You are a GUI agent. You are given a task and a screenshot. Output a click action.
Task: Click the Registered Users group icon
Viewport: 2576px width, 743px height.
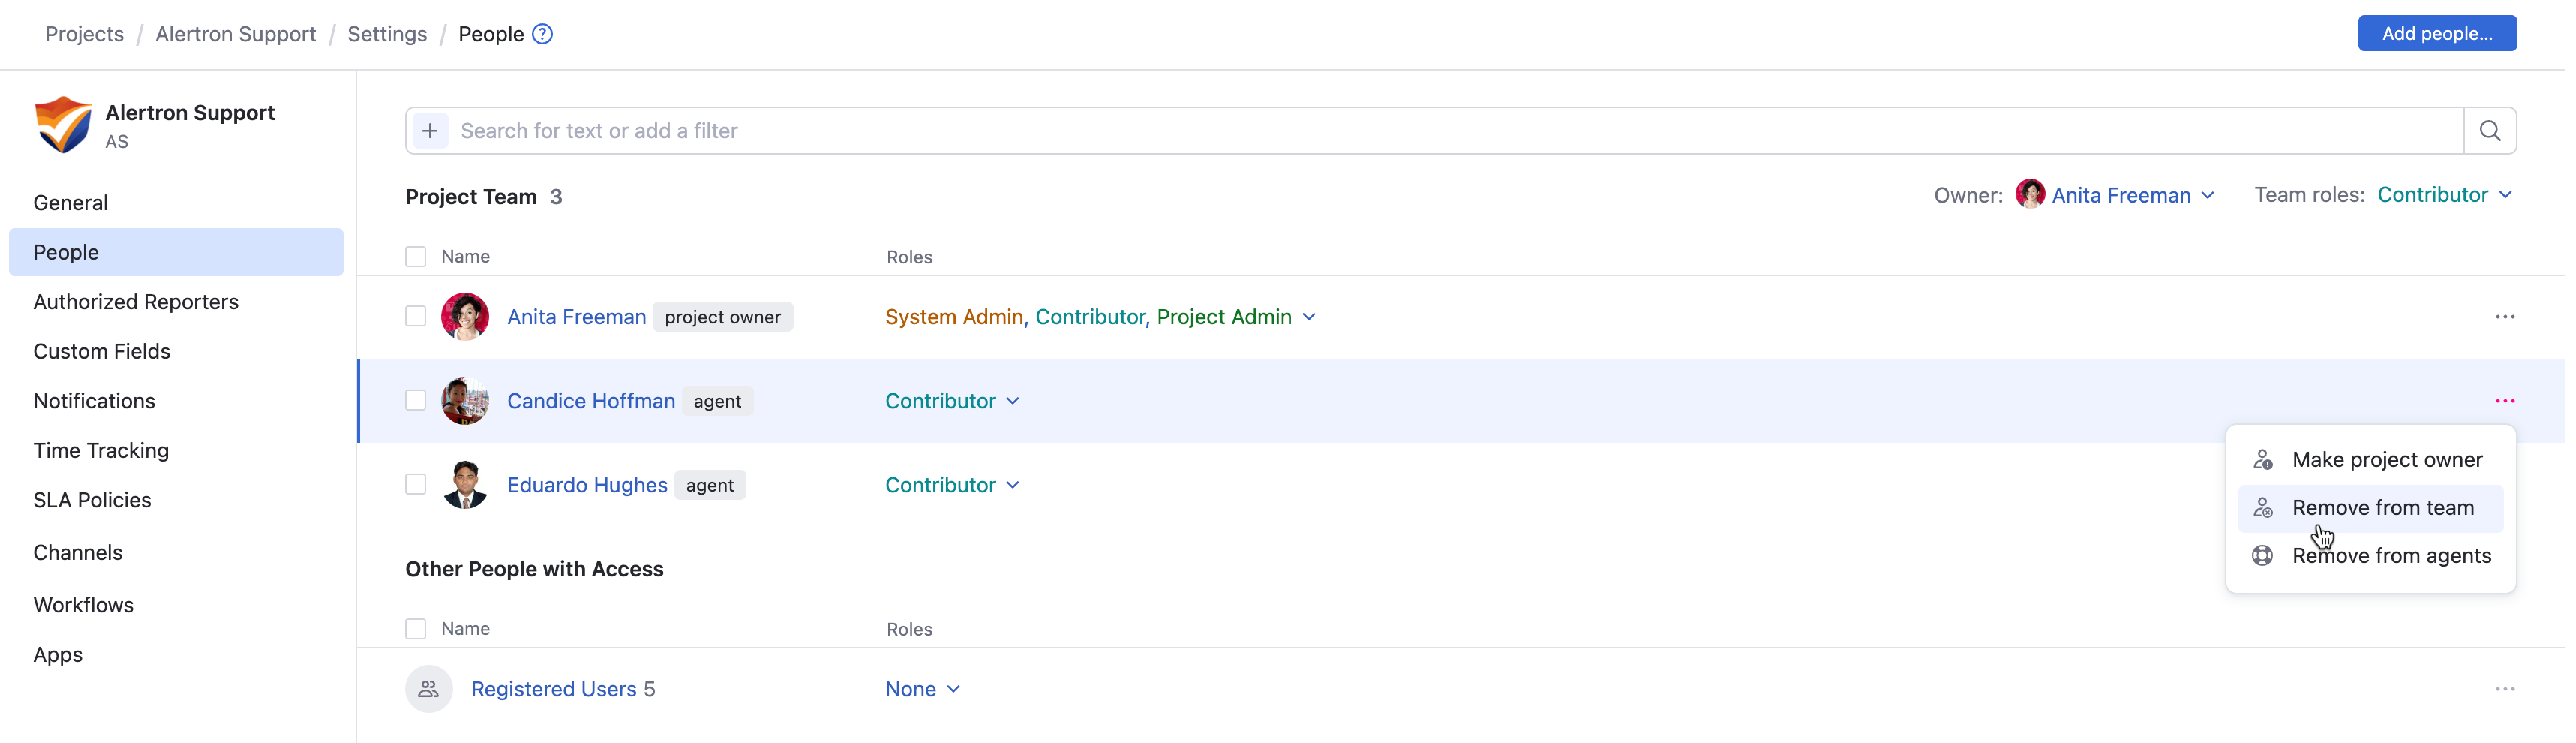pos(429,689)
